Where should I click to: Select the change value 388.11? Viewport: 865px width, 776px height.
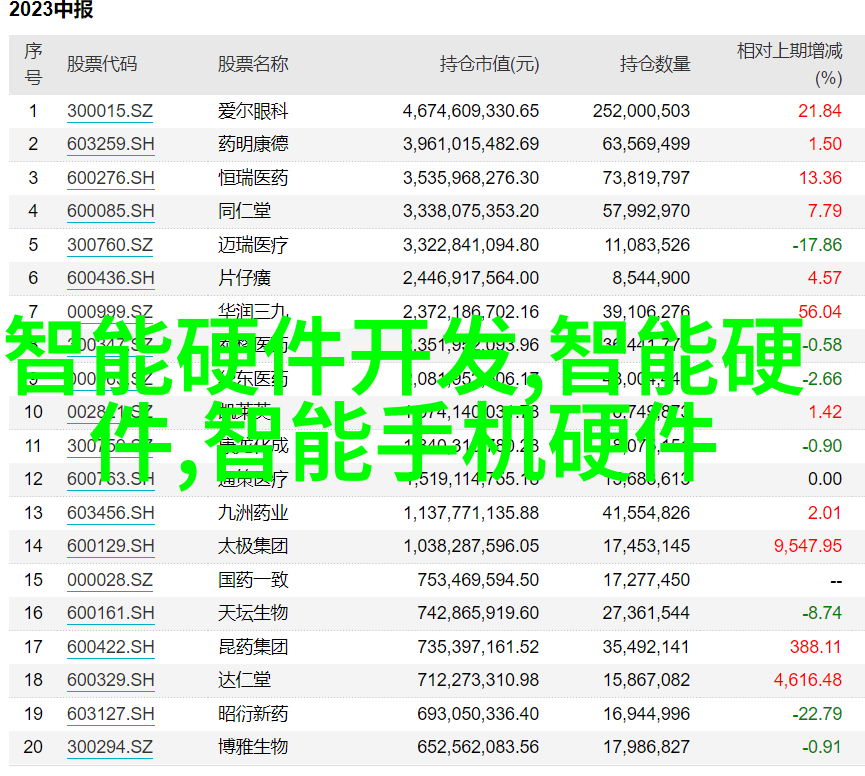pyautogui.click(x=816, y=647)
